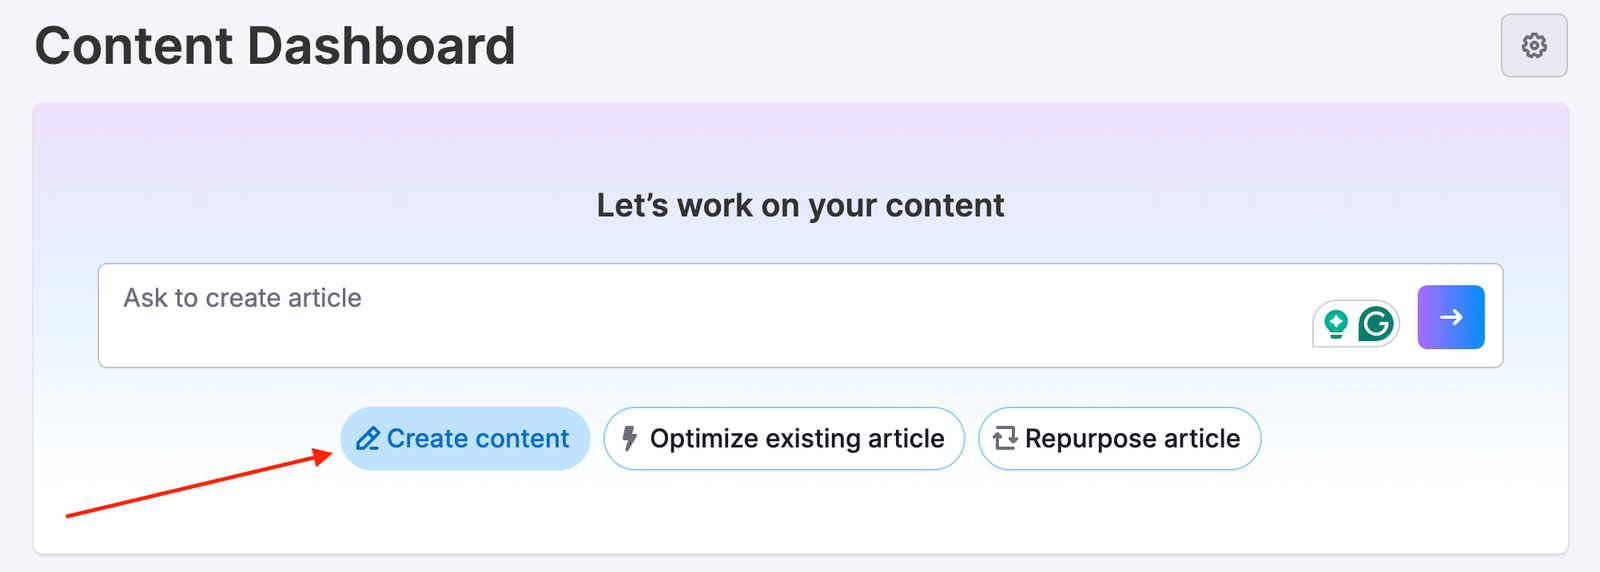Click the 'Optimize existing article' text label
1600x572 pixels.
[797, 439]
